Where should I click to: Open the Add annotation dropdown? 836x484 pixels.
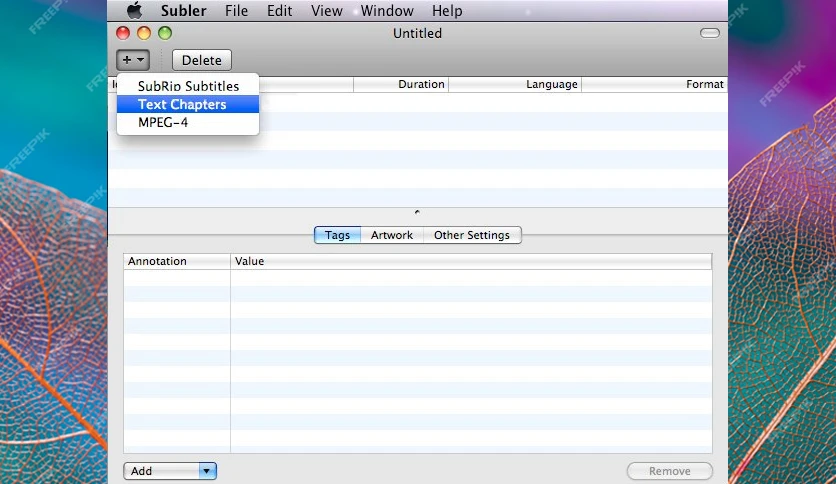click(170, 471)
